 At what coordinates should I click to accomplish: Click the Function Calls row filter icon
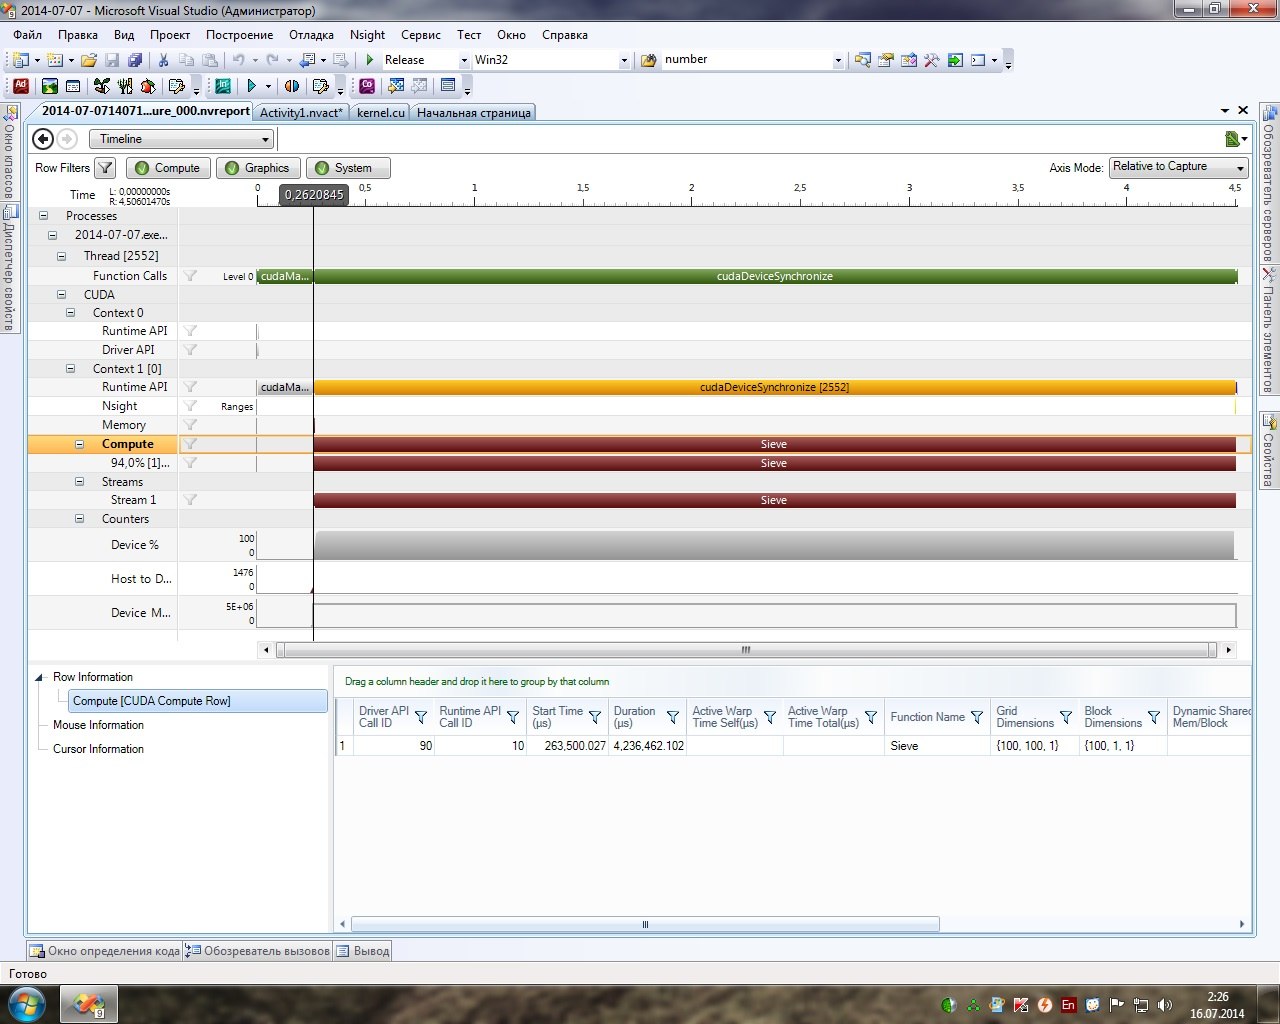pos(190,276)
